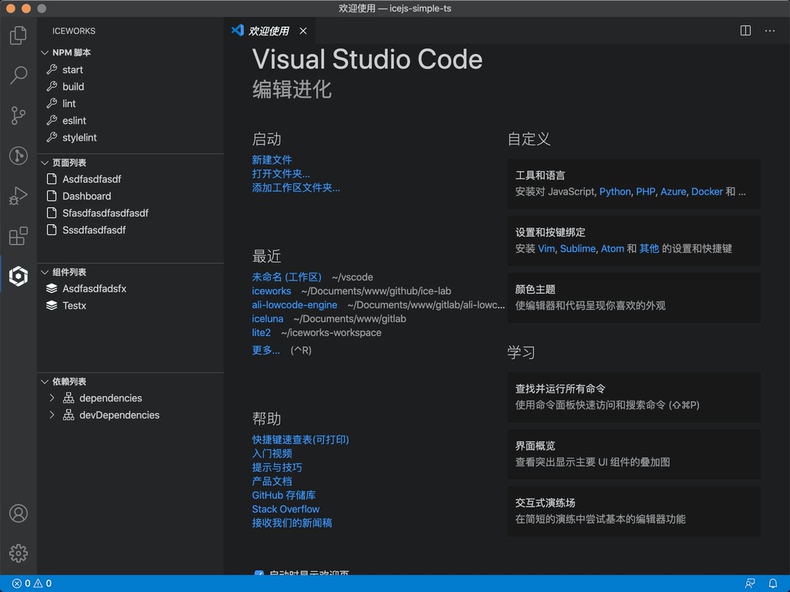Open recent folder iceluna
This screenshot has height=592, width=790.
tap(268, 318)
